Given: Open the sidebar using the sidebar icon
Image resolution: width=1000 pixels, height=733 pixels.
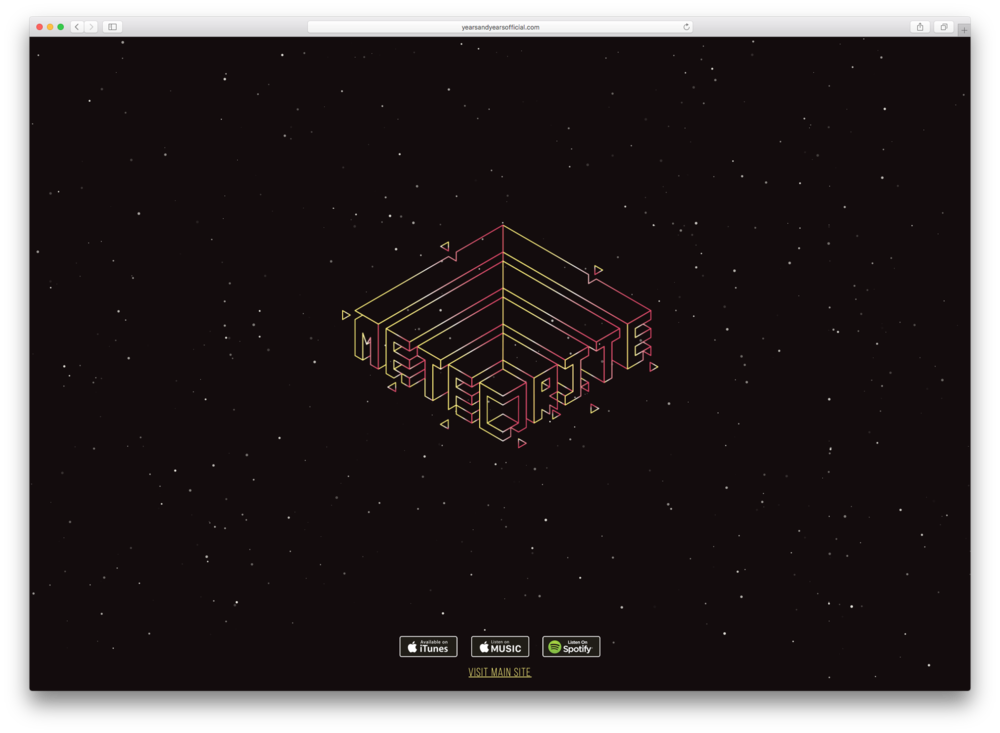Looking at the screenshot, I should pyautogui.click(x=112, y=27).
